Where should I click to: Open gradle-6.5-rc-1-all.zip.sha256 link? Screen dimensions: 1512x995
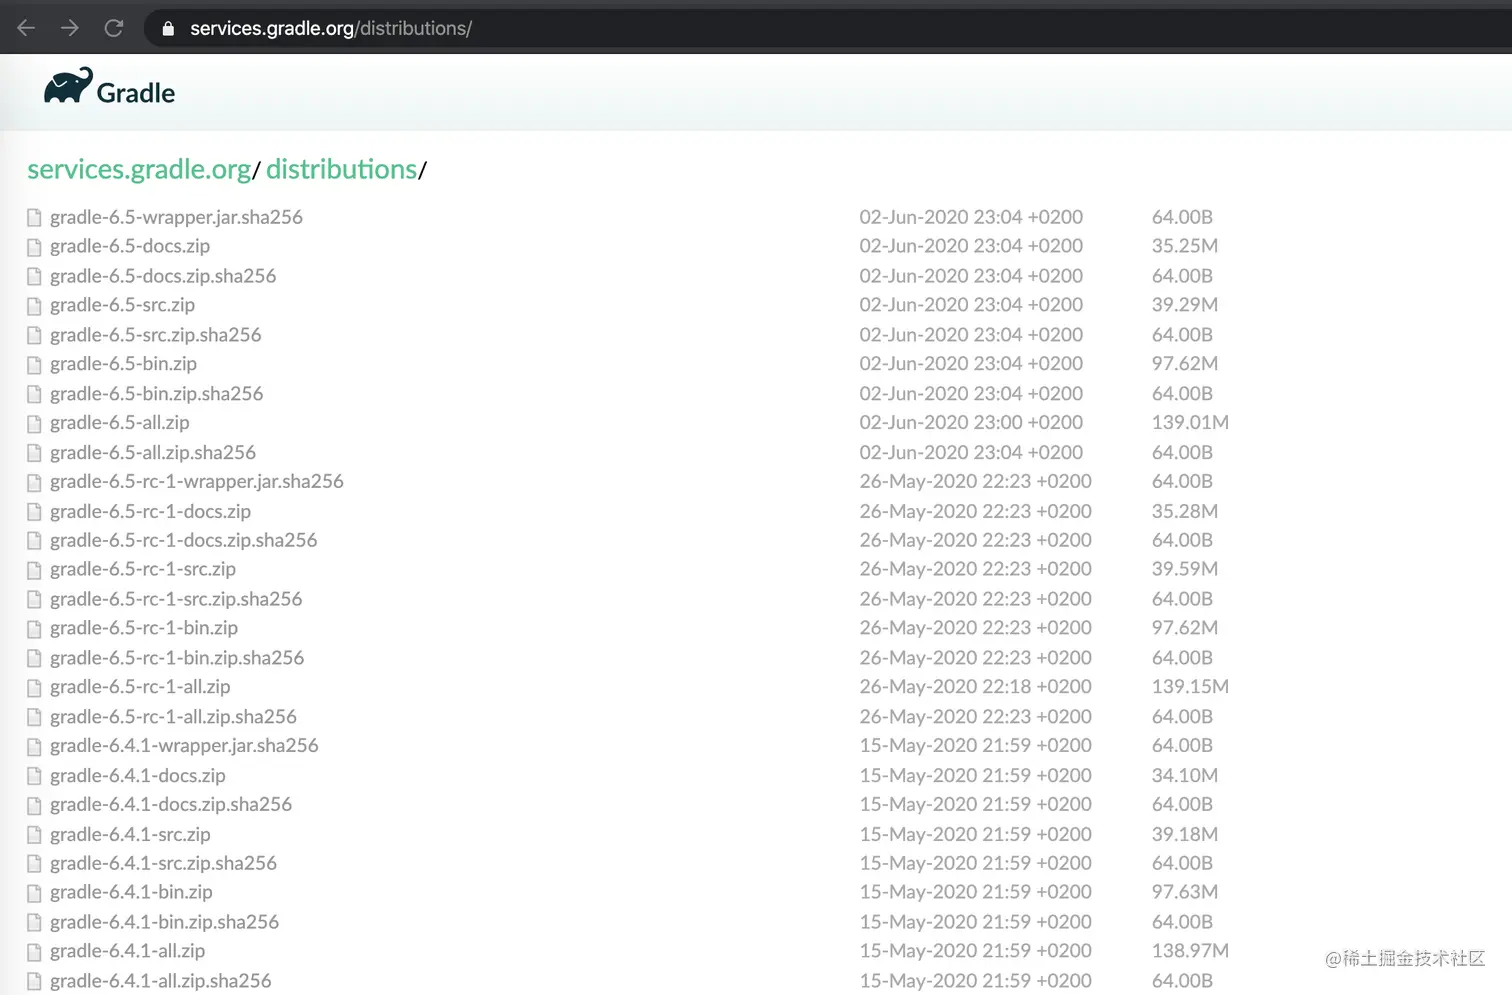tap(173, 717)
